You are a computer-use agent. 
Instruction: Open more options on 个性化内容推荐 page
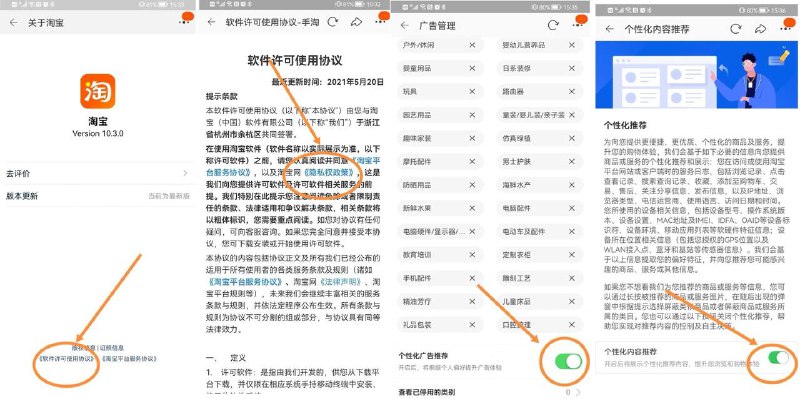click(786, 29)
